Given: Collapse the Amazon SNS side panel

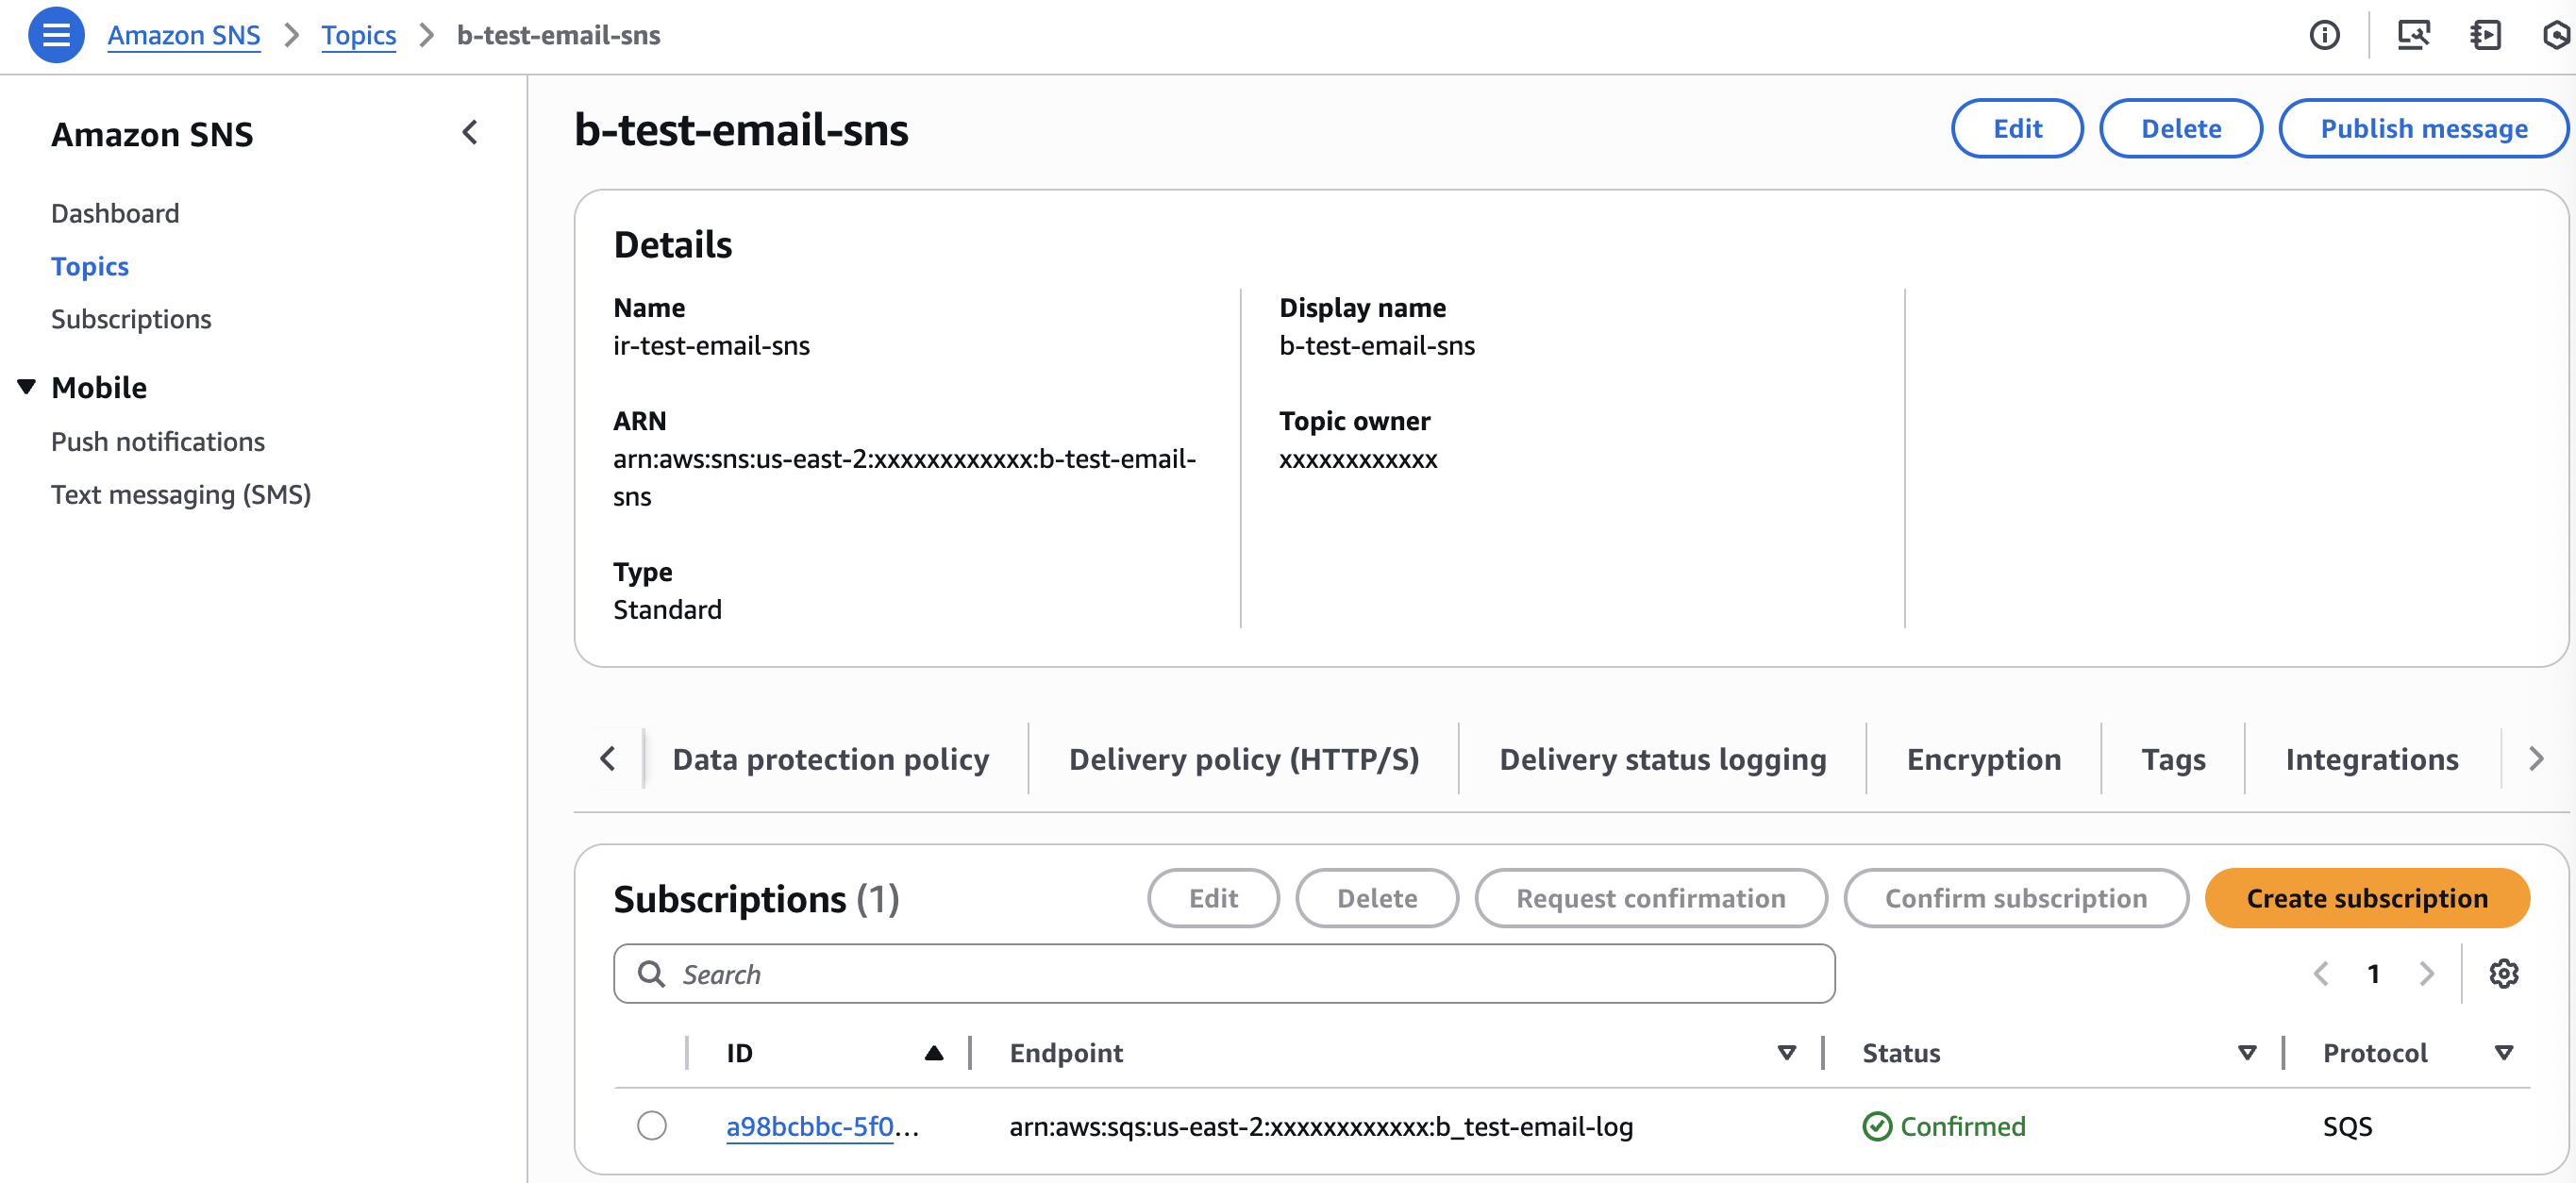Looking at the screenshot, I should click(x=470, y=132).
